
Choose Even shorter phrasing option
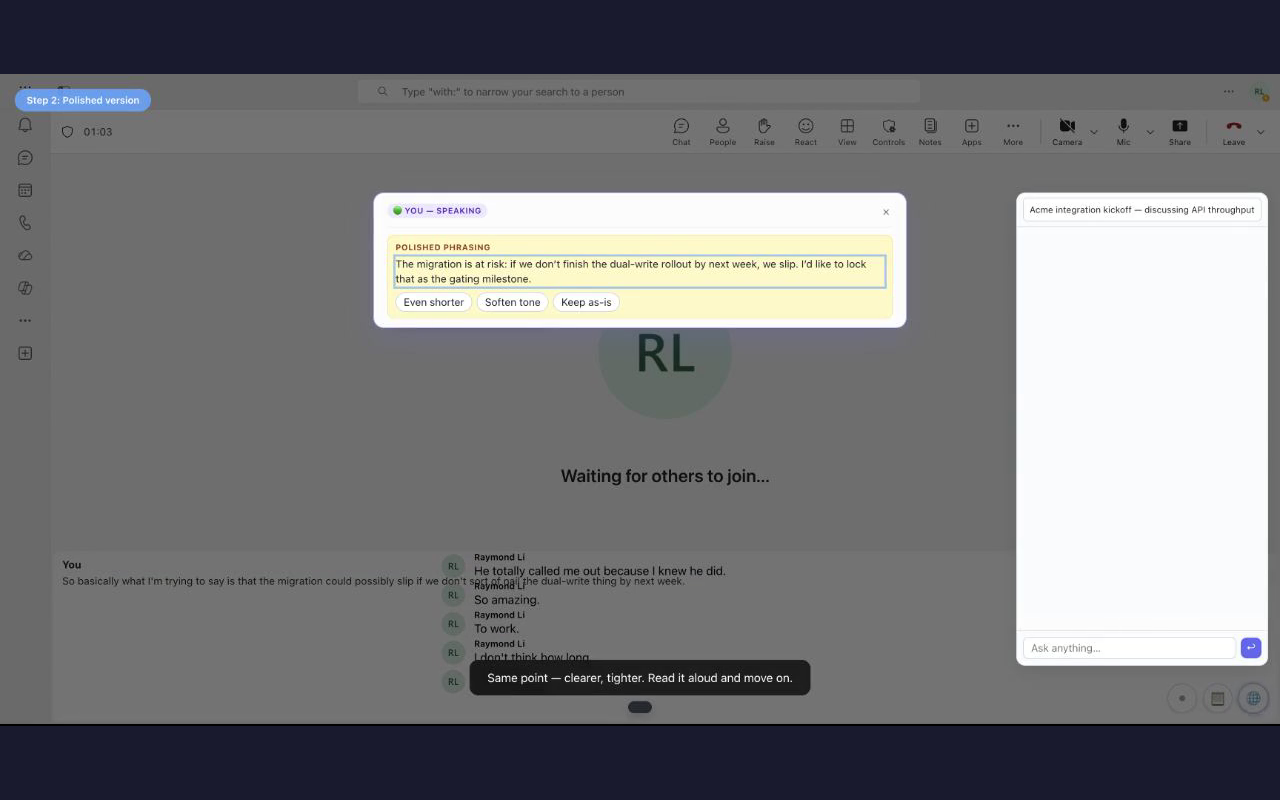[433, 302]
